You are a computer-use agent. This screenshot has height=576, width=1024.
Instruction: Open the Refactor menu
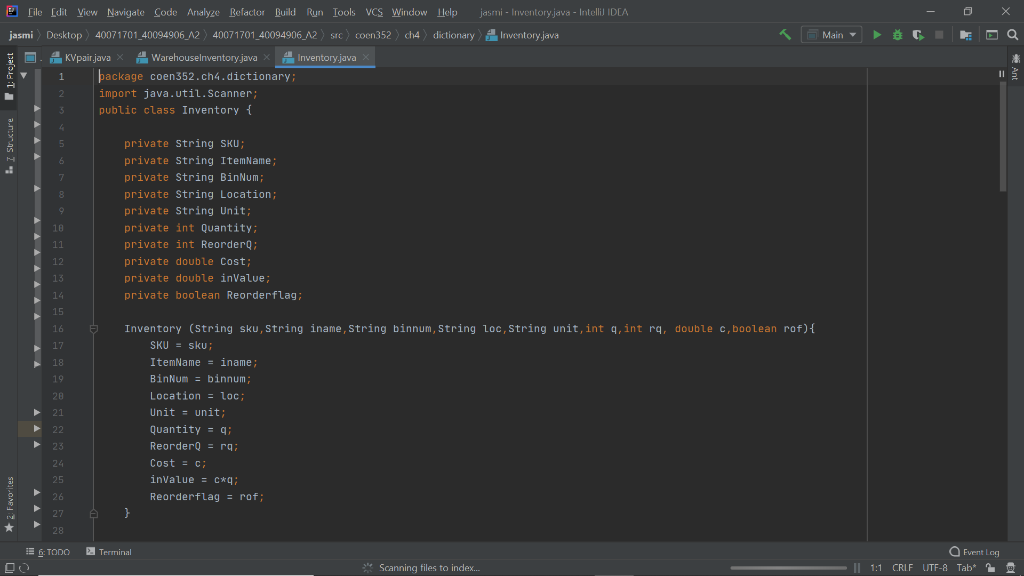(247, 12)
